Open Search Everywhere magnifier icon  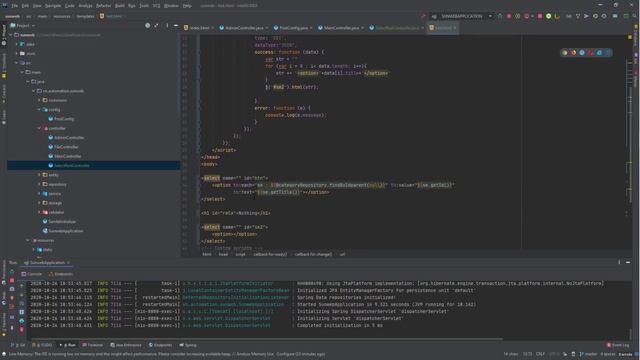(634, 16)
